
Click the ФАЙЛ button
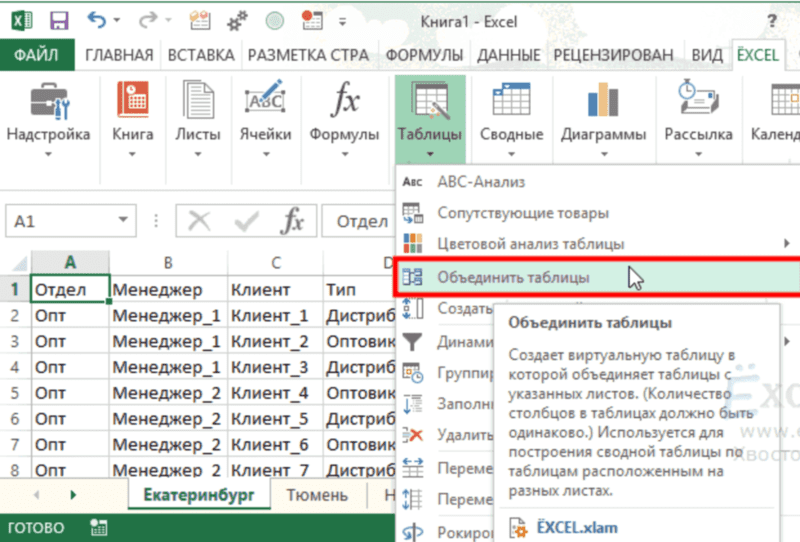(x=39, y=55)
